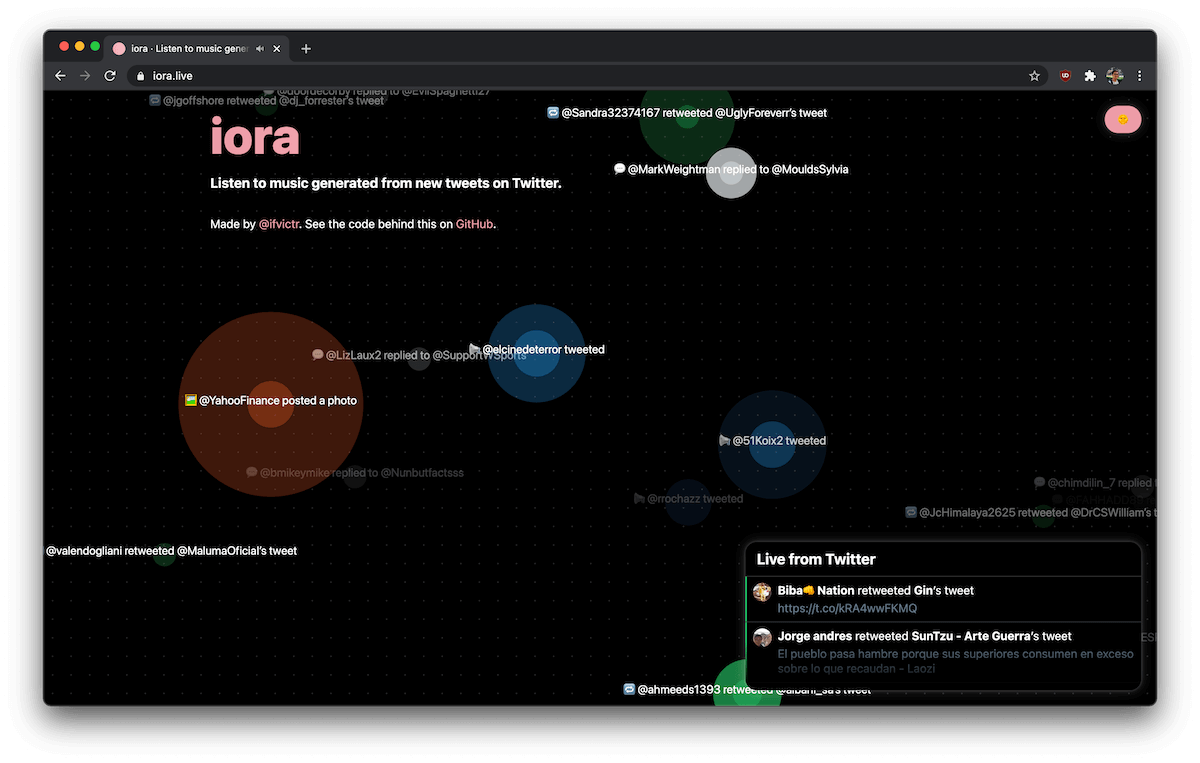The height and width of the screenshot is (763, 1200).
Task: Click the Live from Twitter panel header
Action: (943, 559)
